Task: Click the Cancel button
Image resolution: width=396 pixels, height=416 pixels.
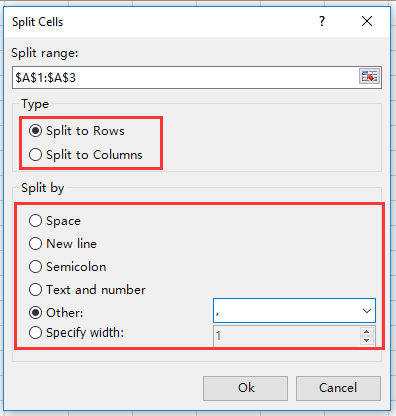Action: pyautogui.click(x=338, y=388)
